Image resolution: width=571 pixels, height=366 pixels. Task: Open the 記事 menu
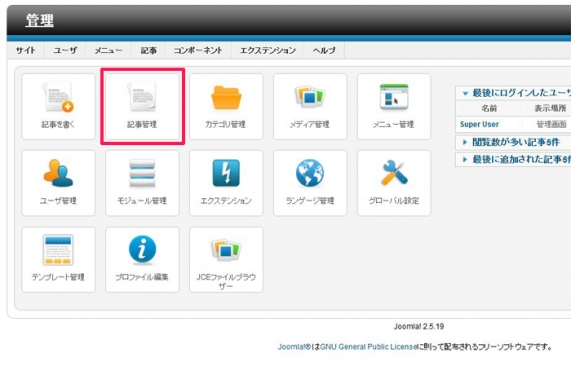pyautogui.click(x=149, y=50)
